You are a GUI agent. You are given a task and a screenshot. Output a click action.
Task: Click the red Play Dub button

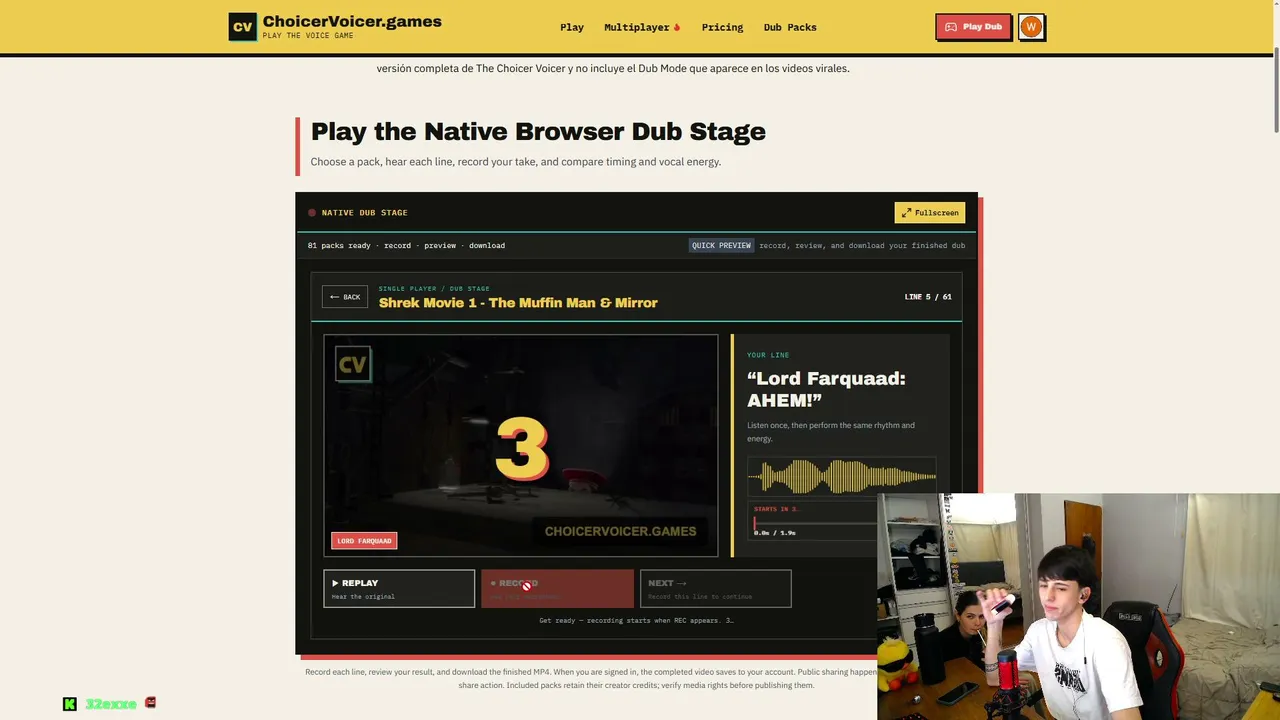click(x=973, y=27)
